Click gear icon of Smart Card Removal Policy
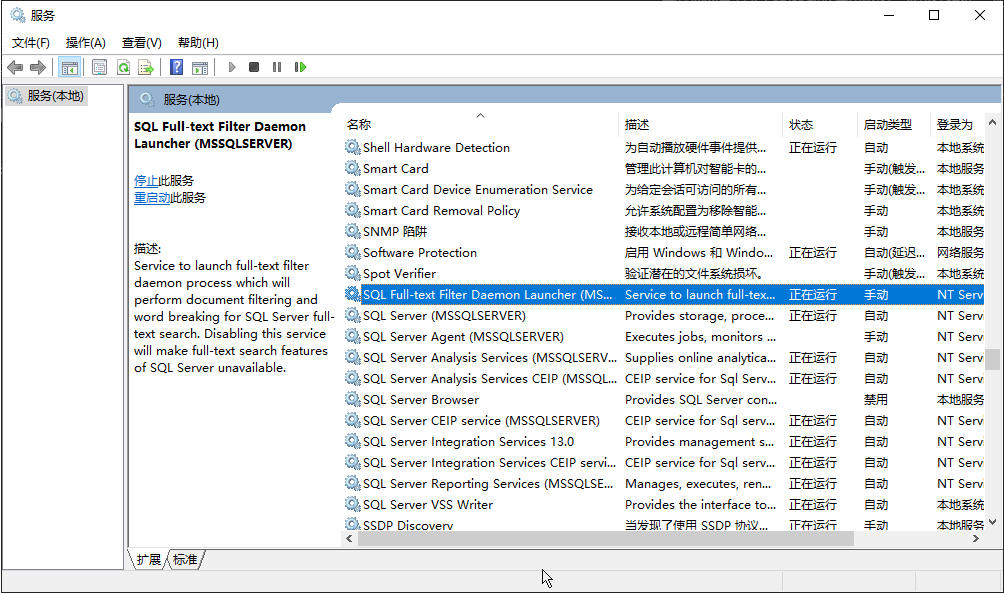The height and width of the screenshot is (593, 1004). 352,210
